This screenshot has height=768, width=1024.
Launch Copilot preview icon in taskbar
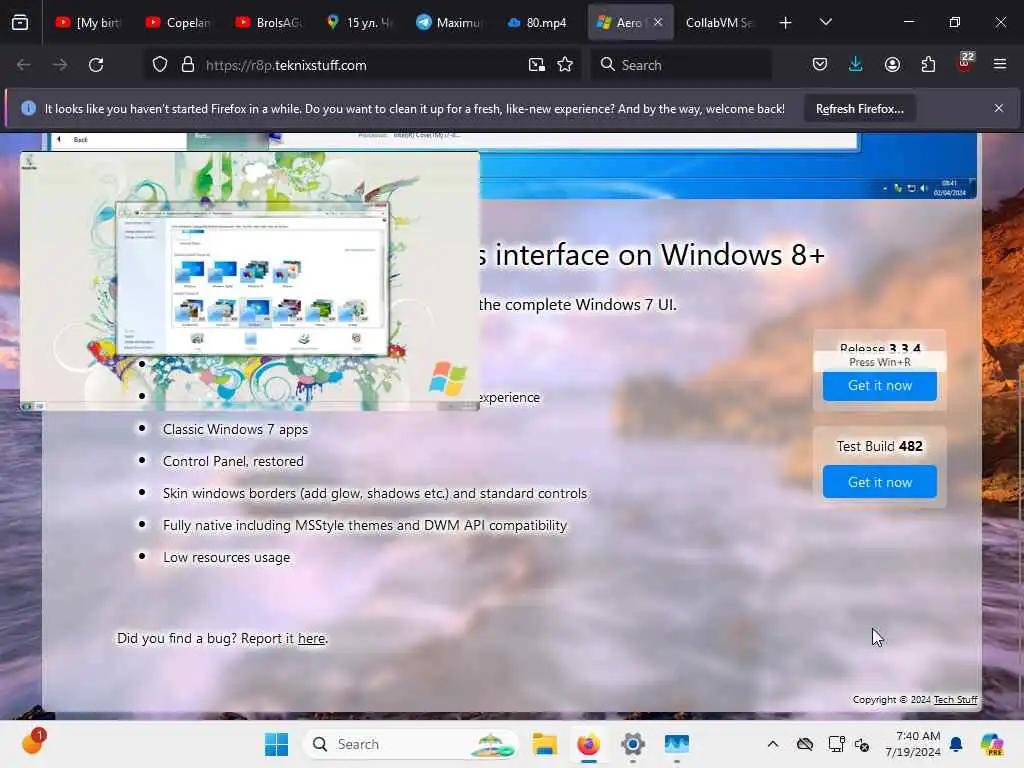click(x=991, y=744)
